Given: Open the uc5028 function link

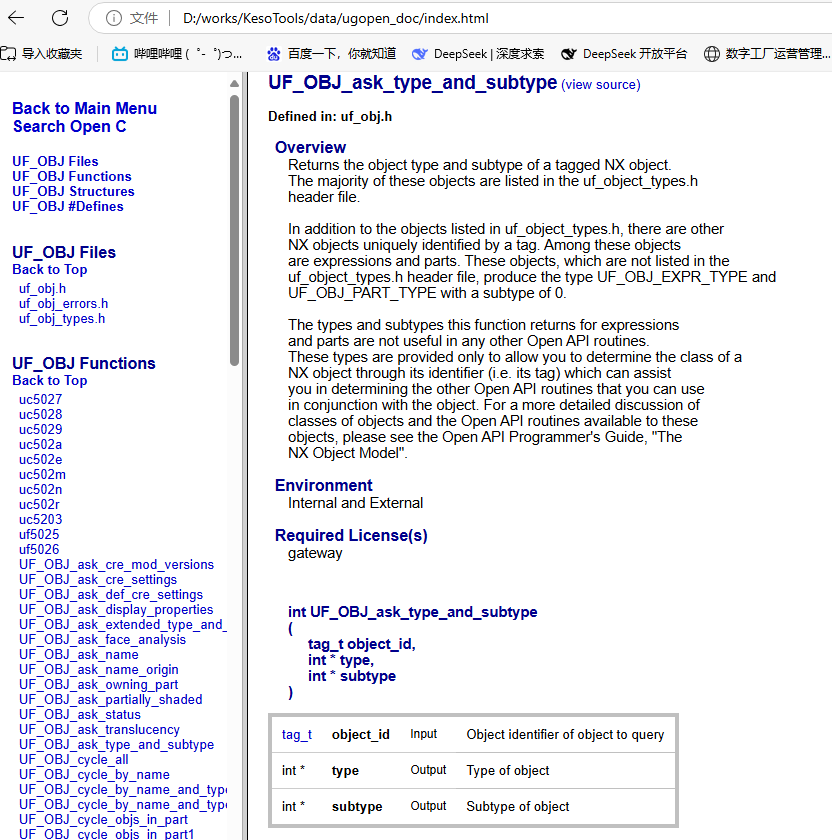Looking at the screenshot, I should (40, 415).
